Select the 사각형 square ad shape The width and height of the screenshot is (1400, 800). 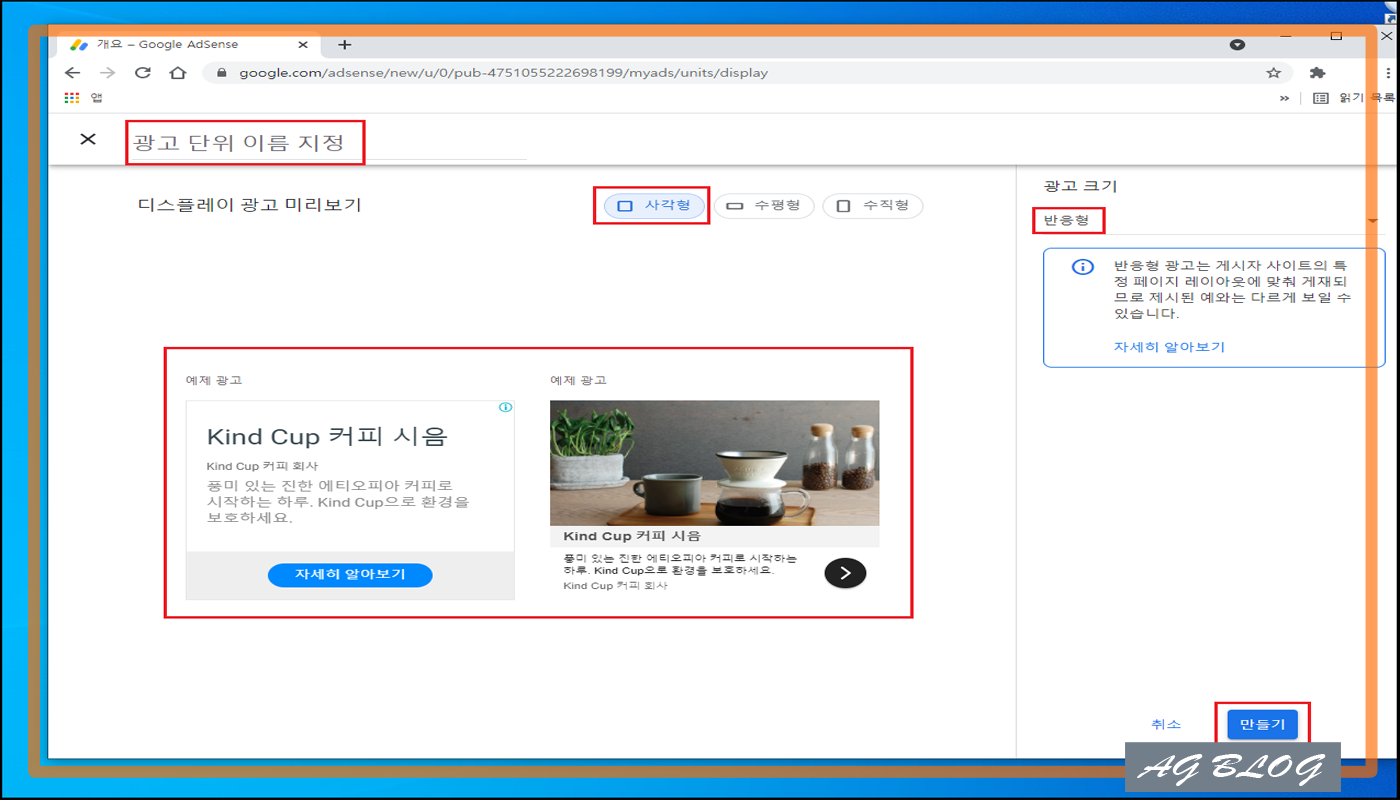click(655, 205)
